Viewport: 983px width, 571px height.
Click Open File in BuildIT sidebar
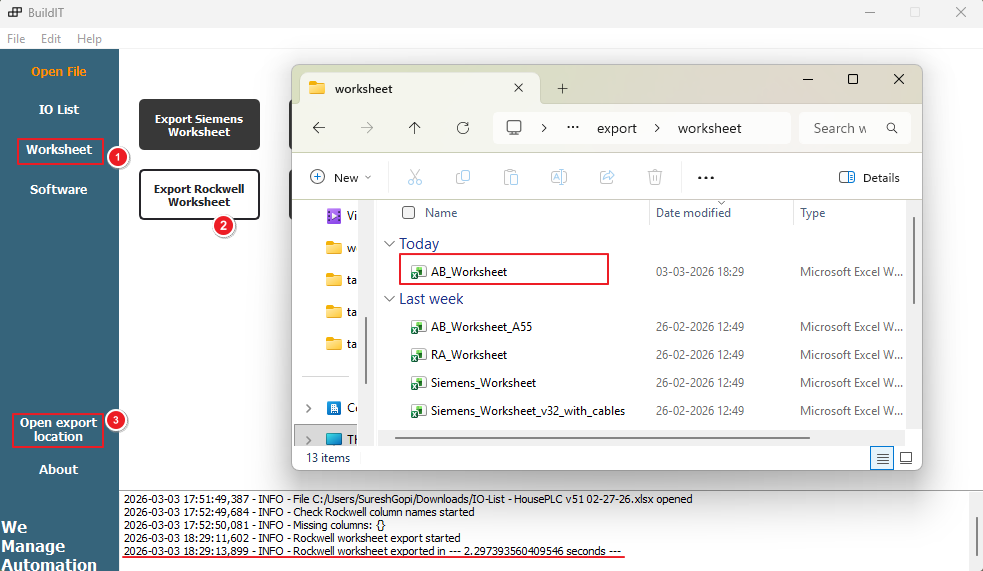(59, 71)
